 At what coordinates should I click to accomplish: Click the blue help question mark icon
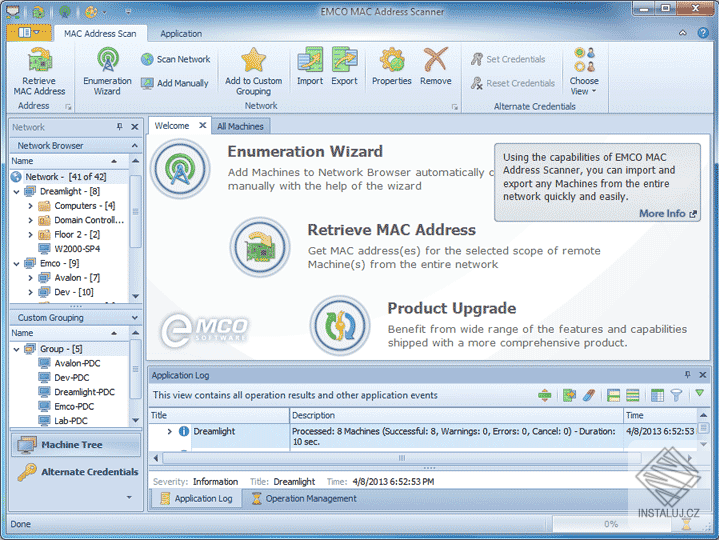703,33
